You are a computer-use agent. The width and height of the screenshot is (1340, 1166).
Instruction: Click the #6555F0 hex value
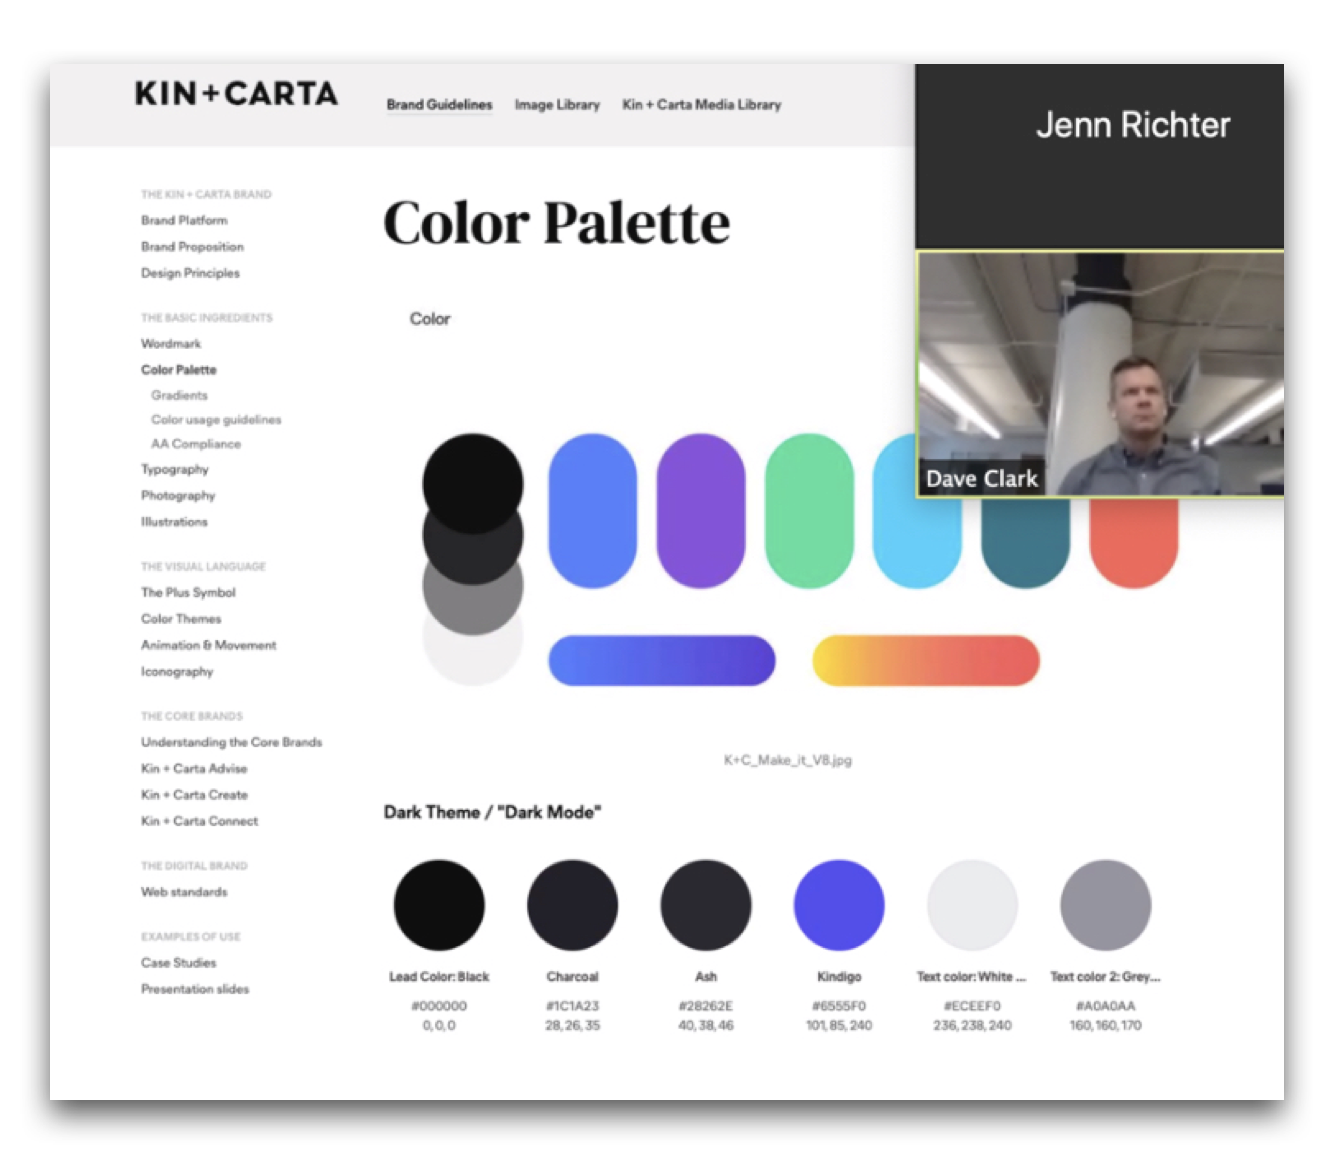coord(839,1006)
